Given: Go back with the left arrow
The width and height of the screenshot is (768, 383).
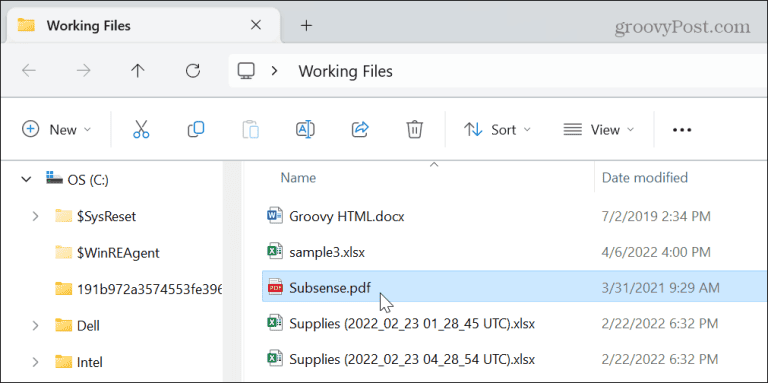Looking at the screenshot, I should (x=29, y=71).
